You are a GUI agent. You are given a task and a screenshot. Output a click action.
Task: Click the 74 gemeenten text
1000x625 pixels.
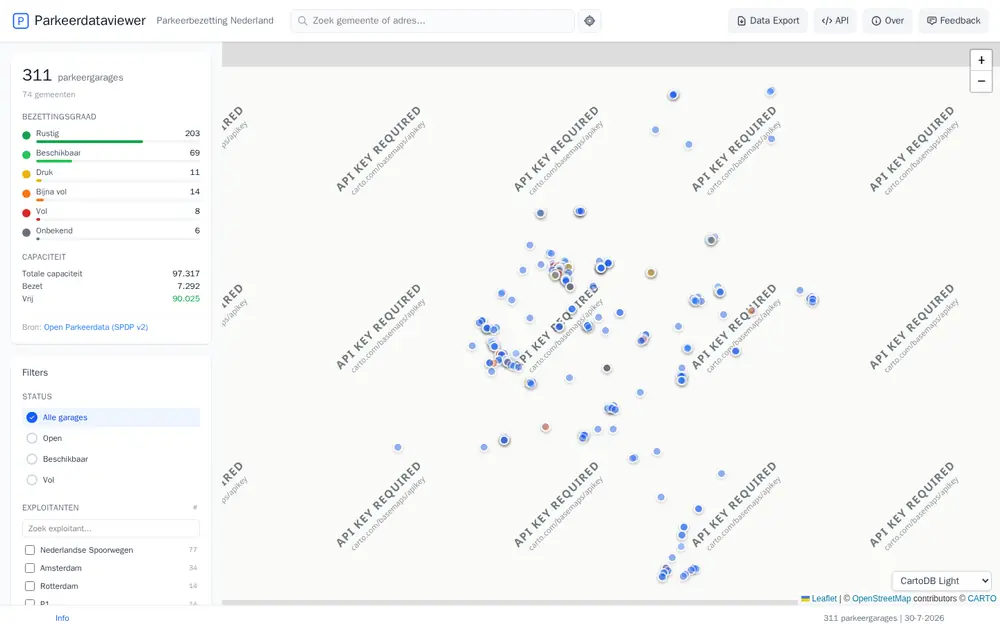(x=48, y=94)
